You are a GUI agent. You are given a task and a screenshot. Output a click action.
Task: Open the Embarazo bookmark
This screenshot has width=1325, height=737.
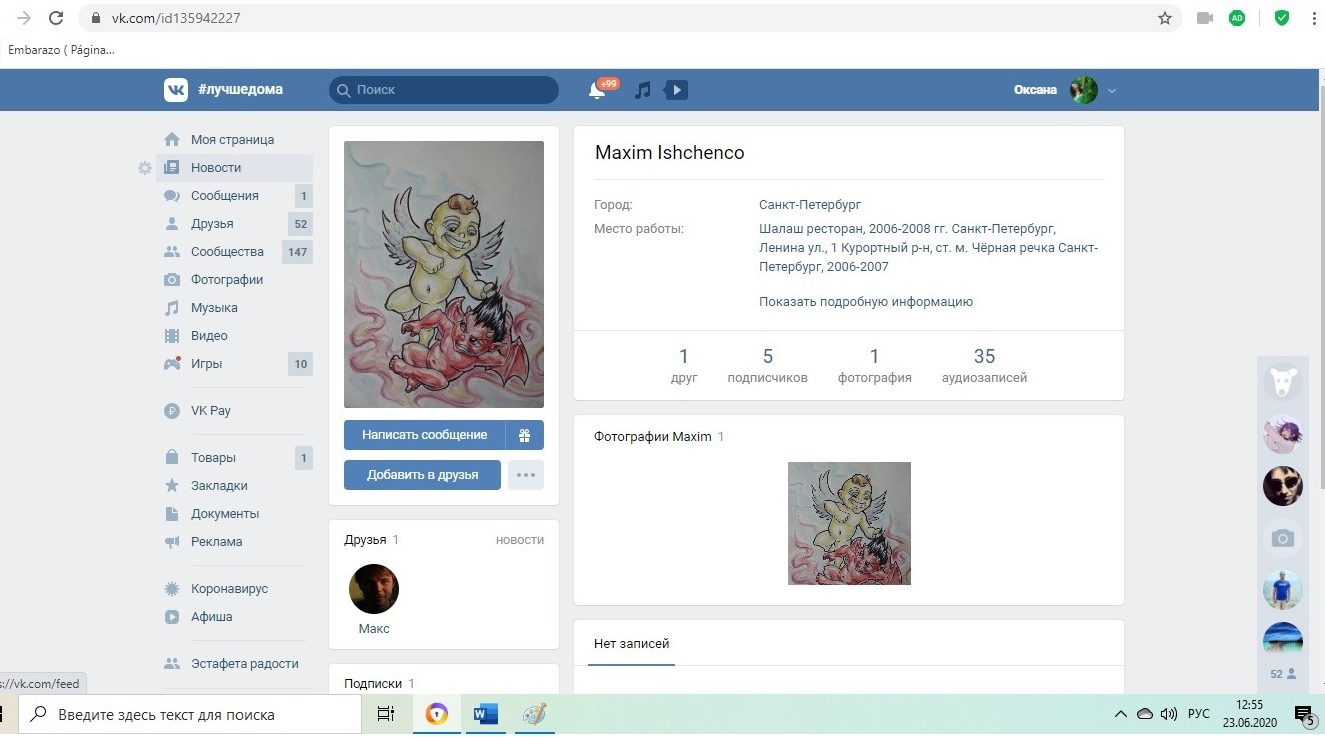(61, 49)
